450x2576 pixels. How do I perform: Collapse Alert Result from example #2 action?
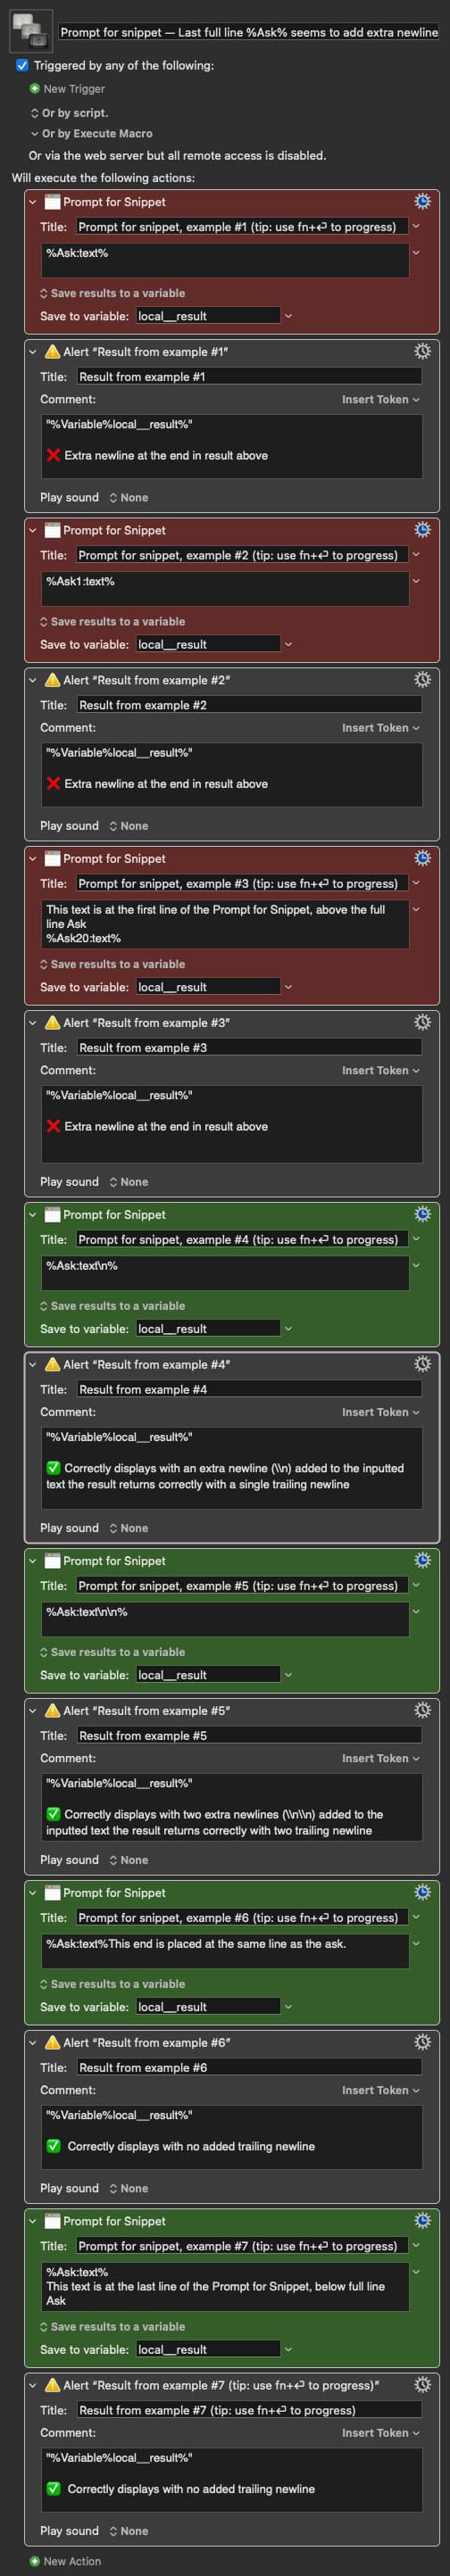pos(33,680)
